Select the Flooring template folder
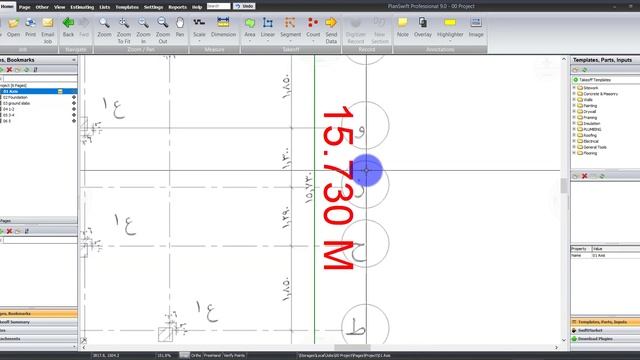The image size is (640, 360). (590, 153)
